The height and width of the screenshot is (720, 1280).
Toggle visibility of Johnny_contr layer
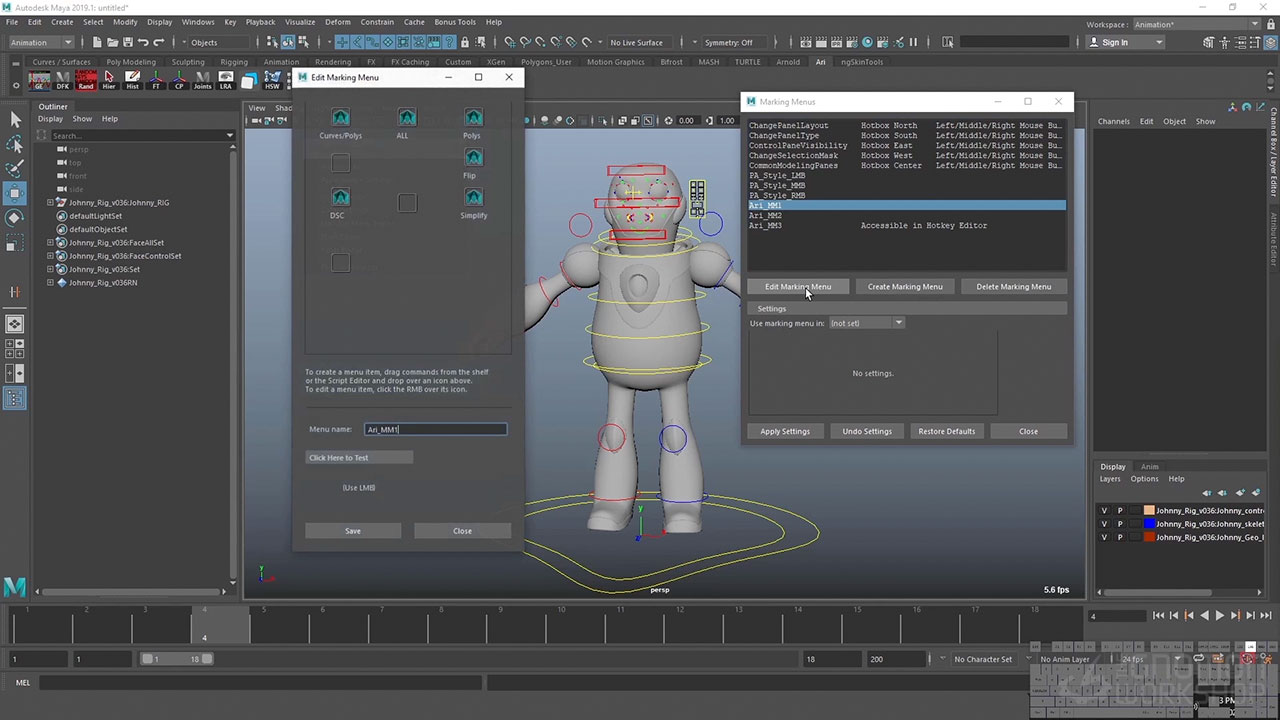click(1104, 510)
